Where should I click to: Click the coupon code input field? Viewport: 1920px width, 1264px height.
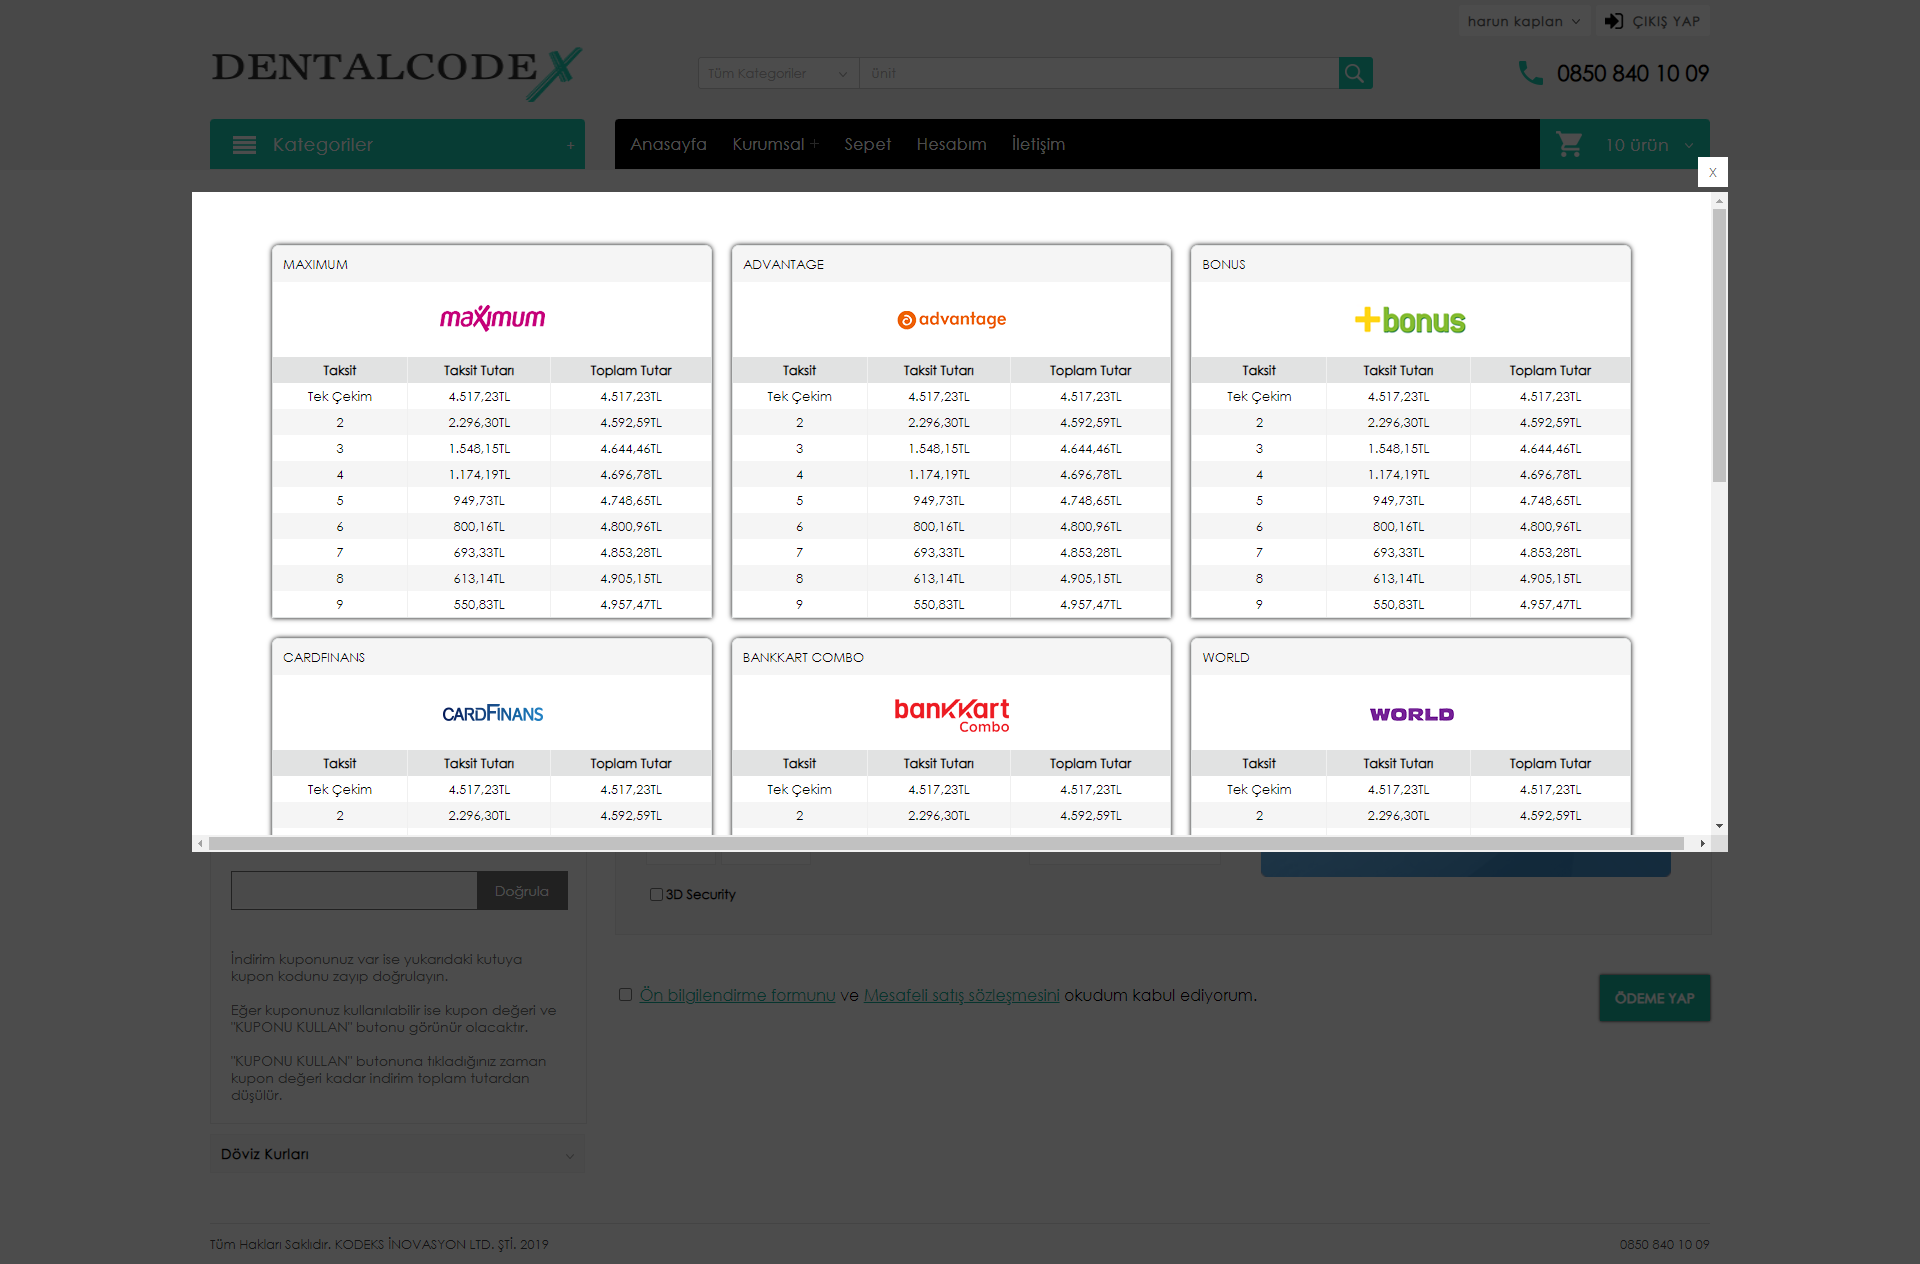click(354, 891)
